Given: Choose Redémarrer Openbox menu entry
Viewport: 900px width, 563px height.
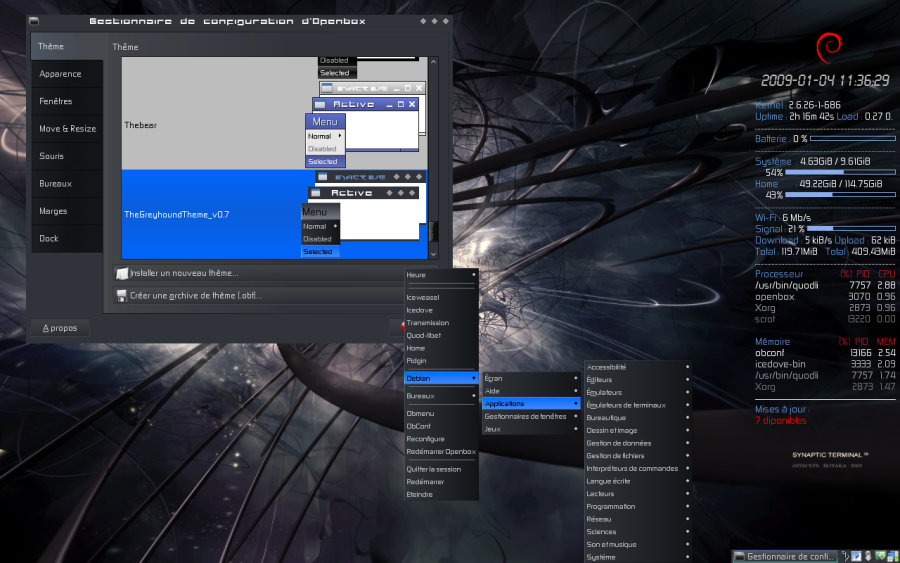Looking at the screenshot, I should [x=441, y=451].
